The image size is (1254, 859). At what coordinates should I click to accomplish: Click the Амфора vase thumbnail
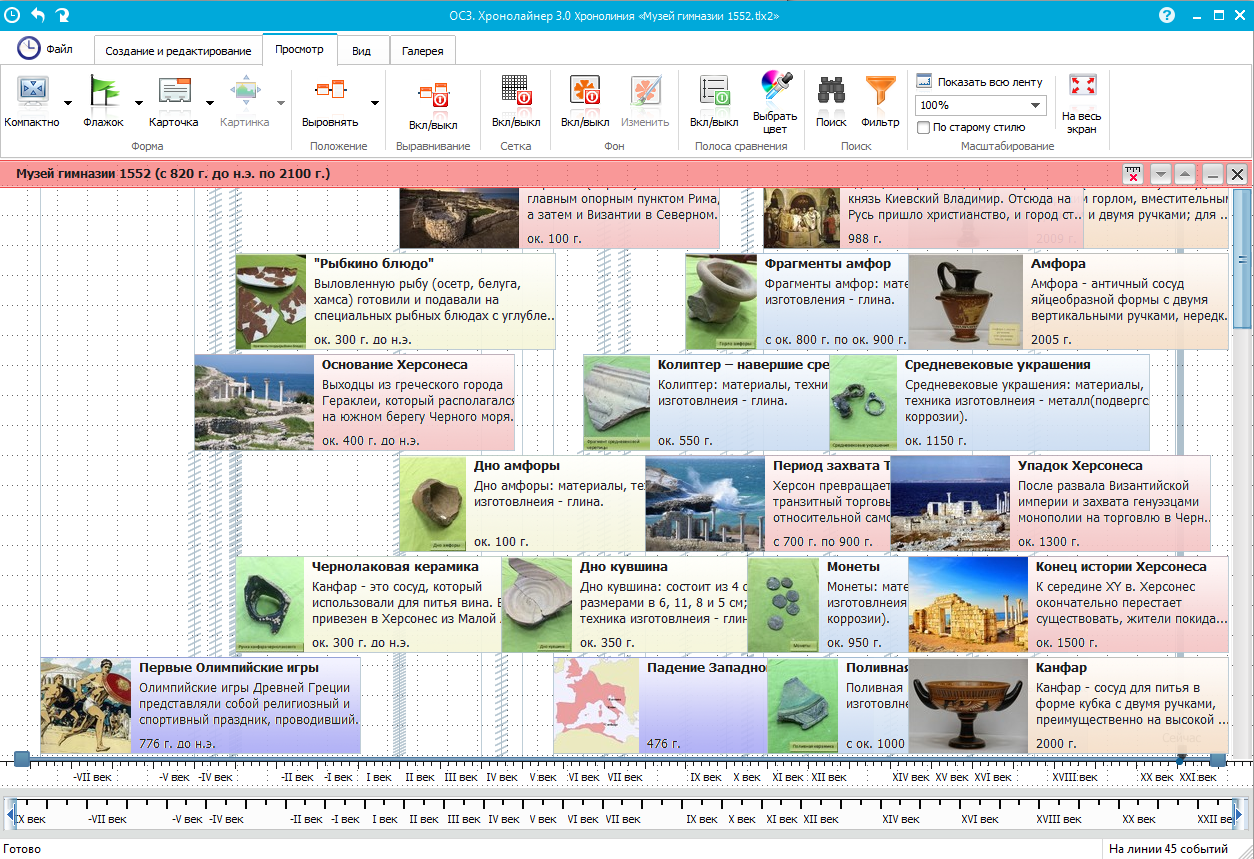(x=967, y=301)
